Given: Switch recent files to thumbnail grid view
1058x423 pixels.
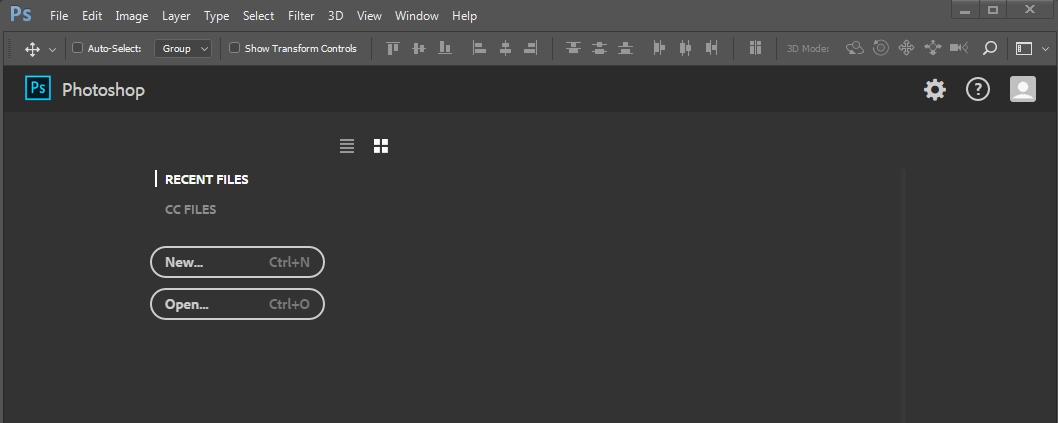Looking at the screenshot, I should point(381,146).
